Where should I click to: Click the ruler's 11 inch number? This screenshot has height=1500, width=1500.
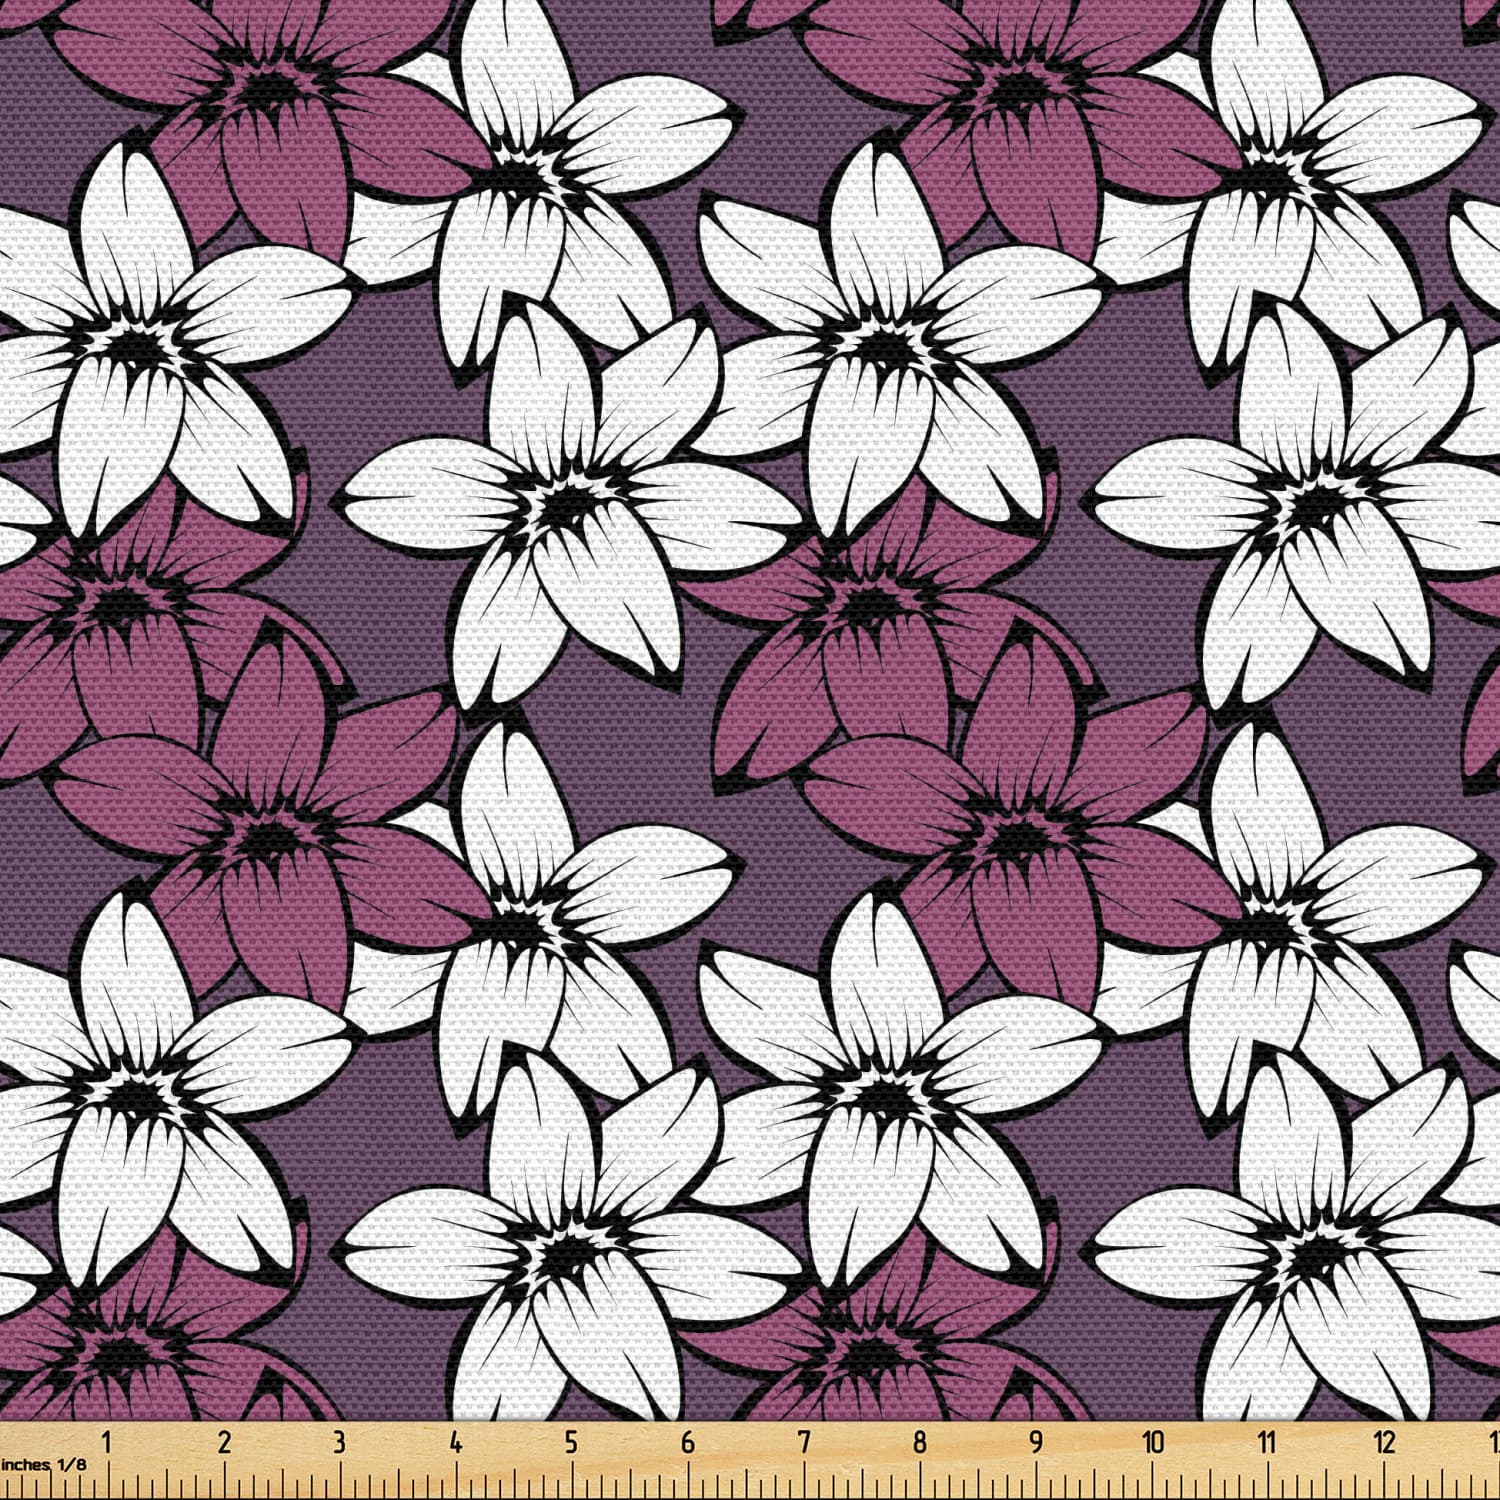click(x=1268, y=1442)
